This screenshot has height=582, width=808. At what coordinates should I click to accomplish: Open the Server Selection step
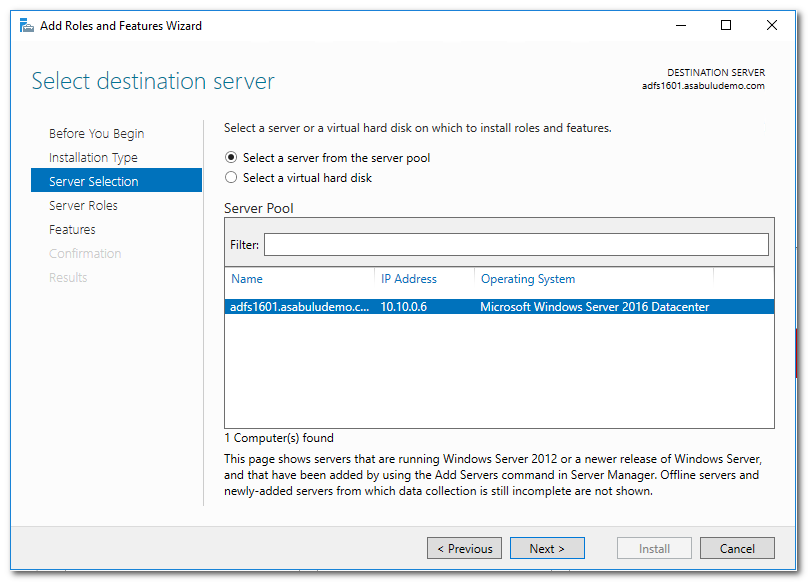(116, 180)
